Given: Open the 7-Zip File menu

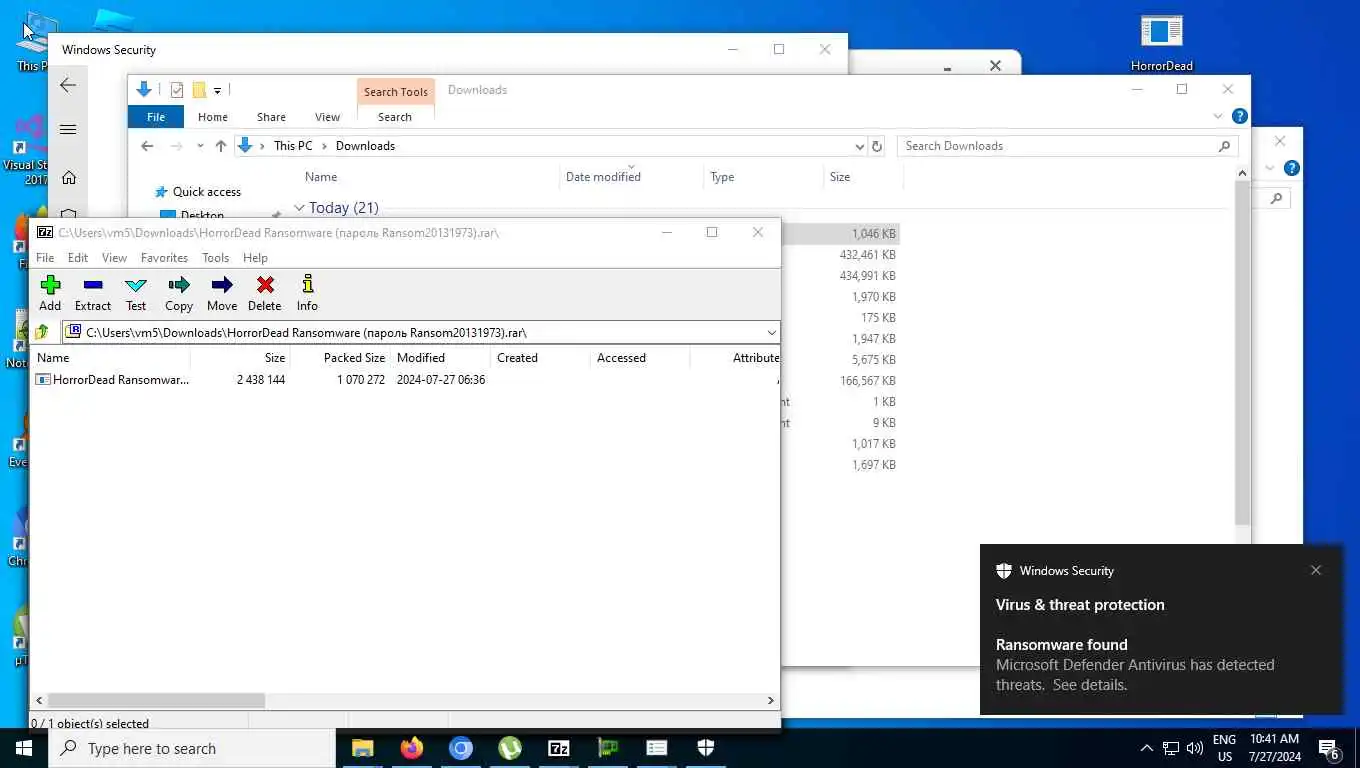Looking at the screenshot, I should (x=45, y=258).
